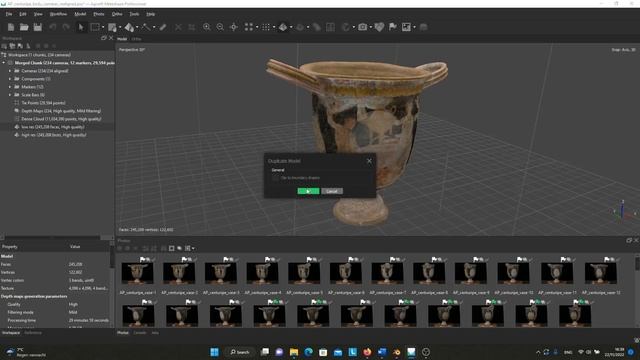Click the Windows Start button
The height and width of the screenshot is (360, 640).
coord(214,352)
